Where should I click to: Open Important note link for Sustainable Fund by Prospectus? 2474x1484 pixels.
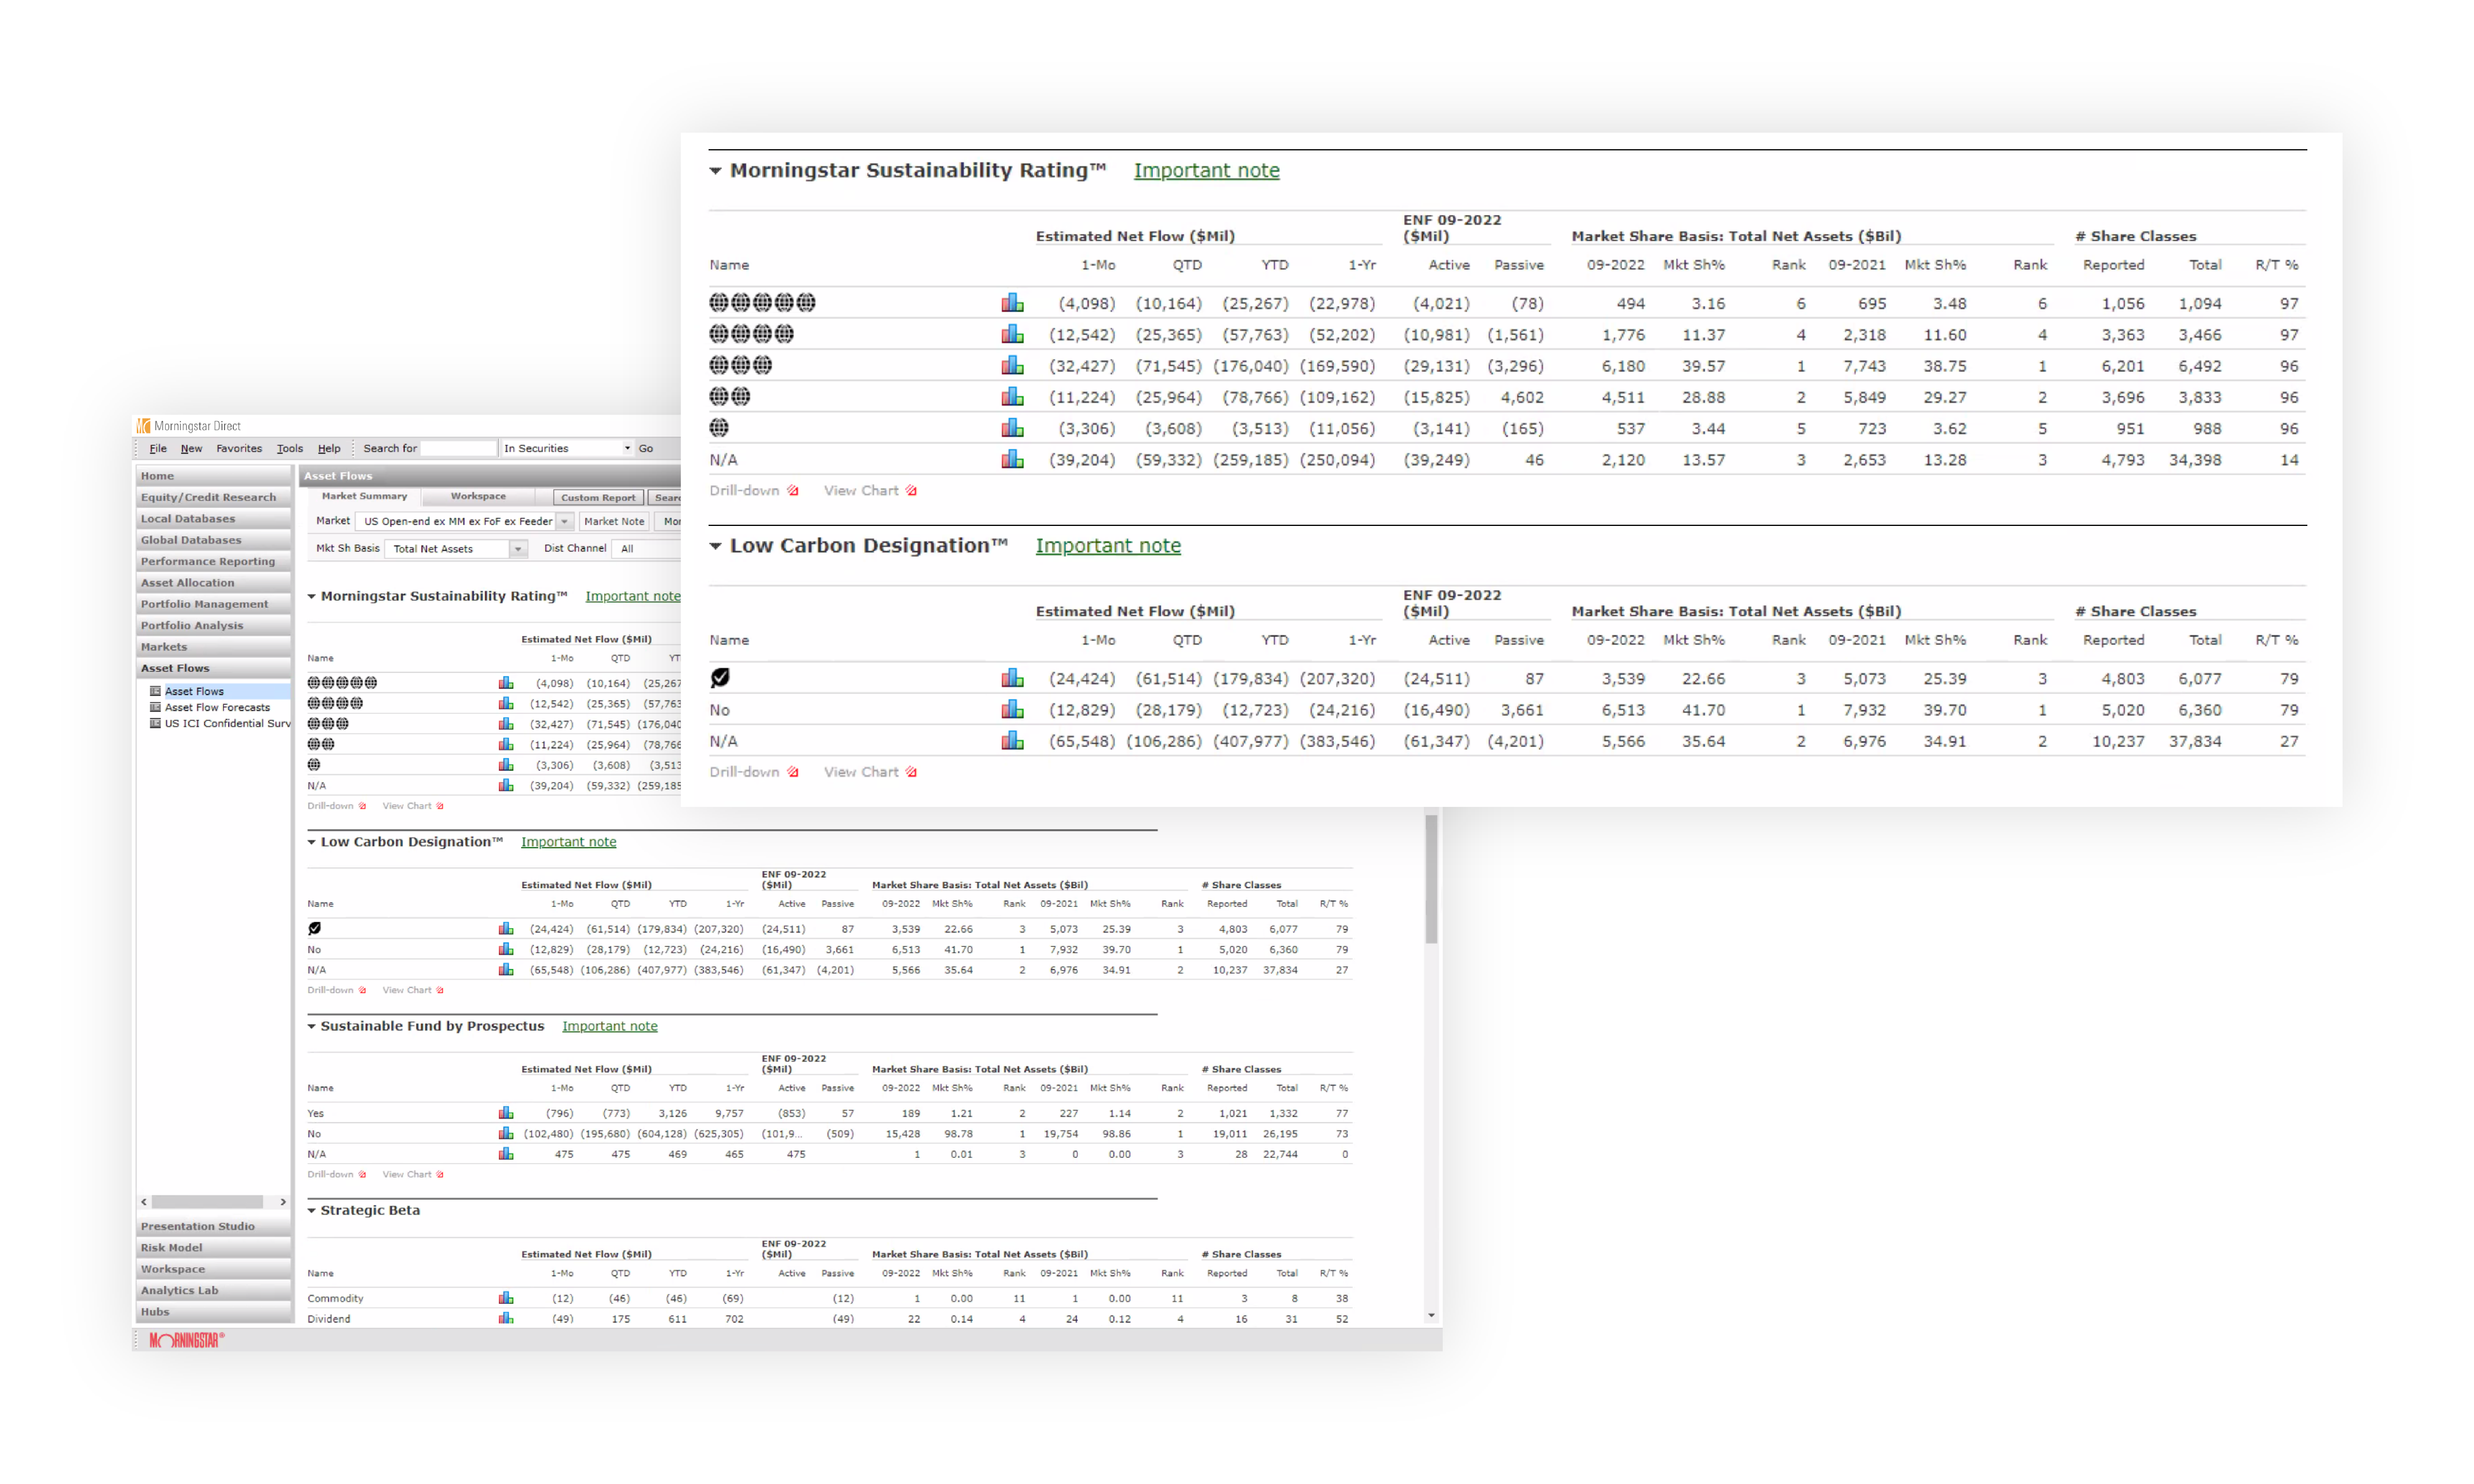pyautogui.click(x=609, y=1026)
